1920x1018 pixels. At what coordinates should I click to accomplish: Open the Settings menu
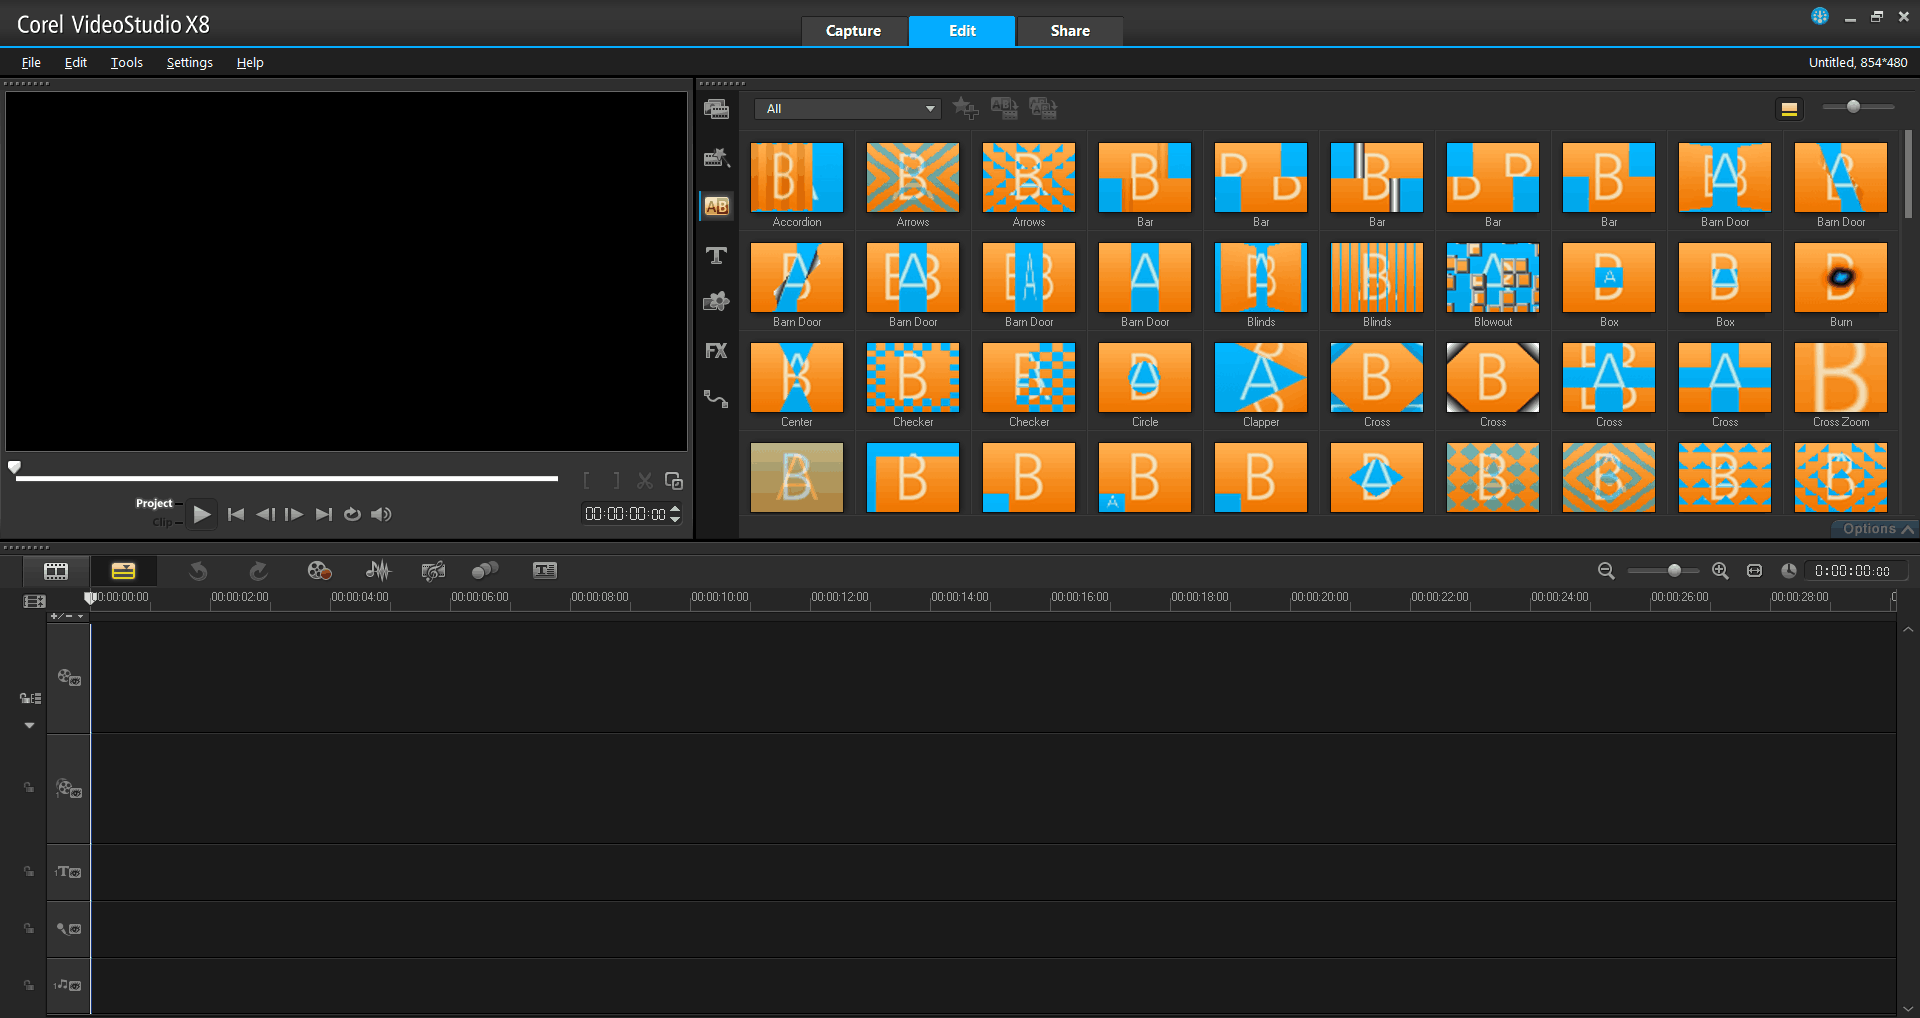point(189,62)
